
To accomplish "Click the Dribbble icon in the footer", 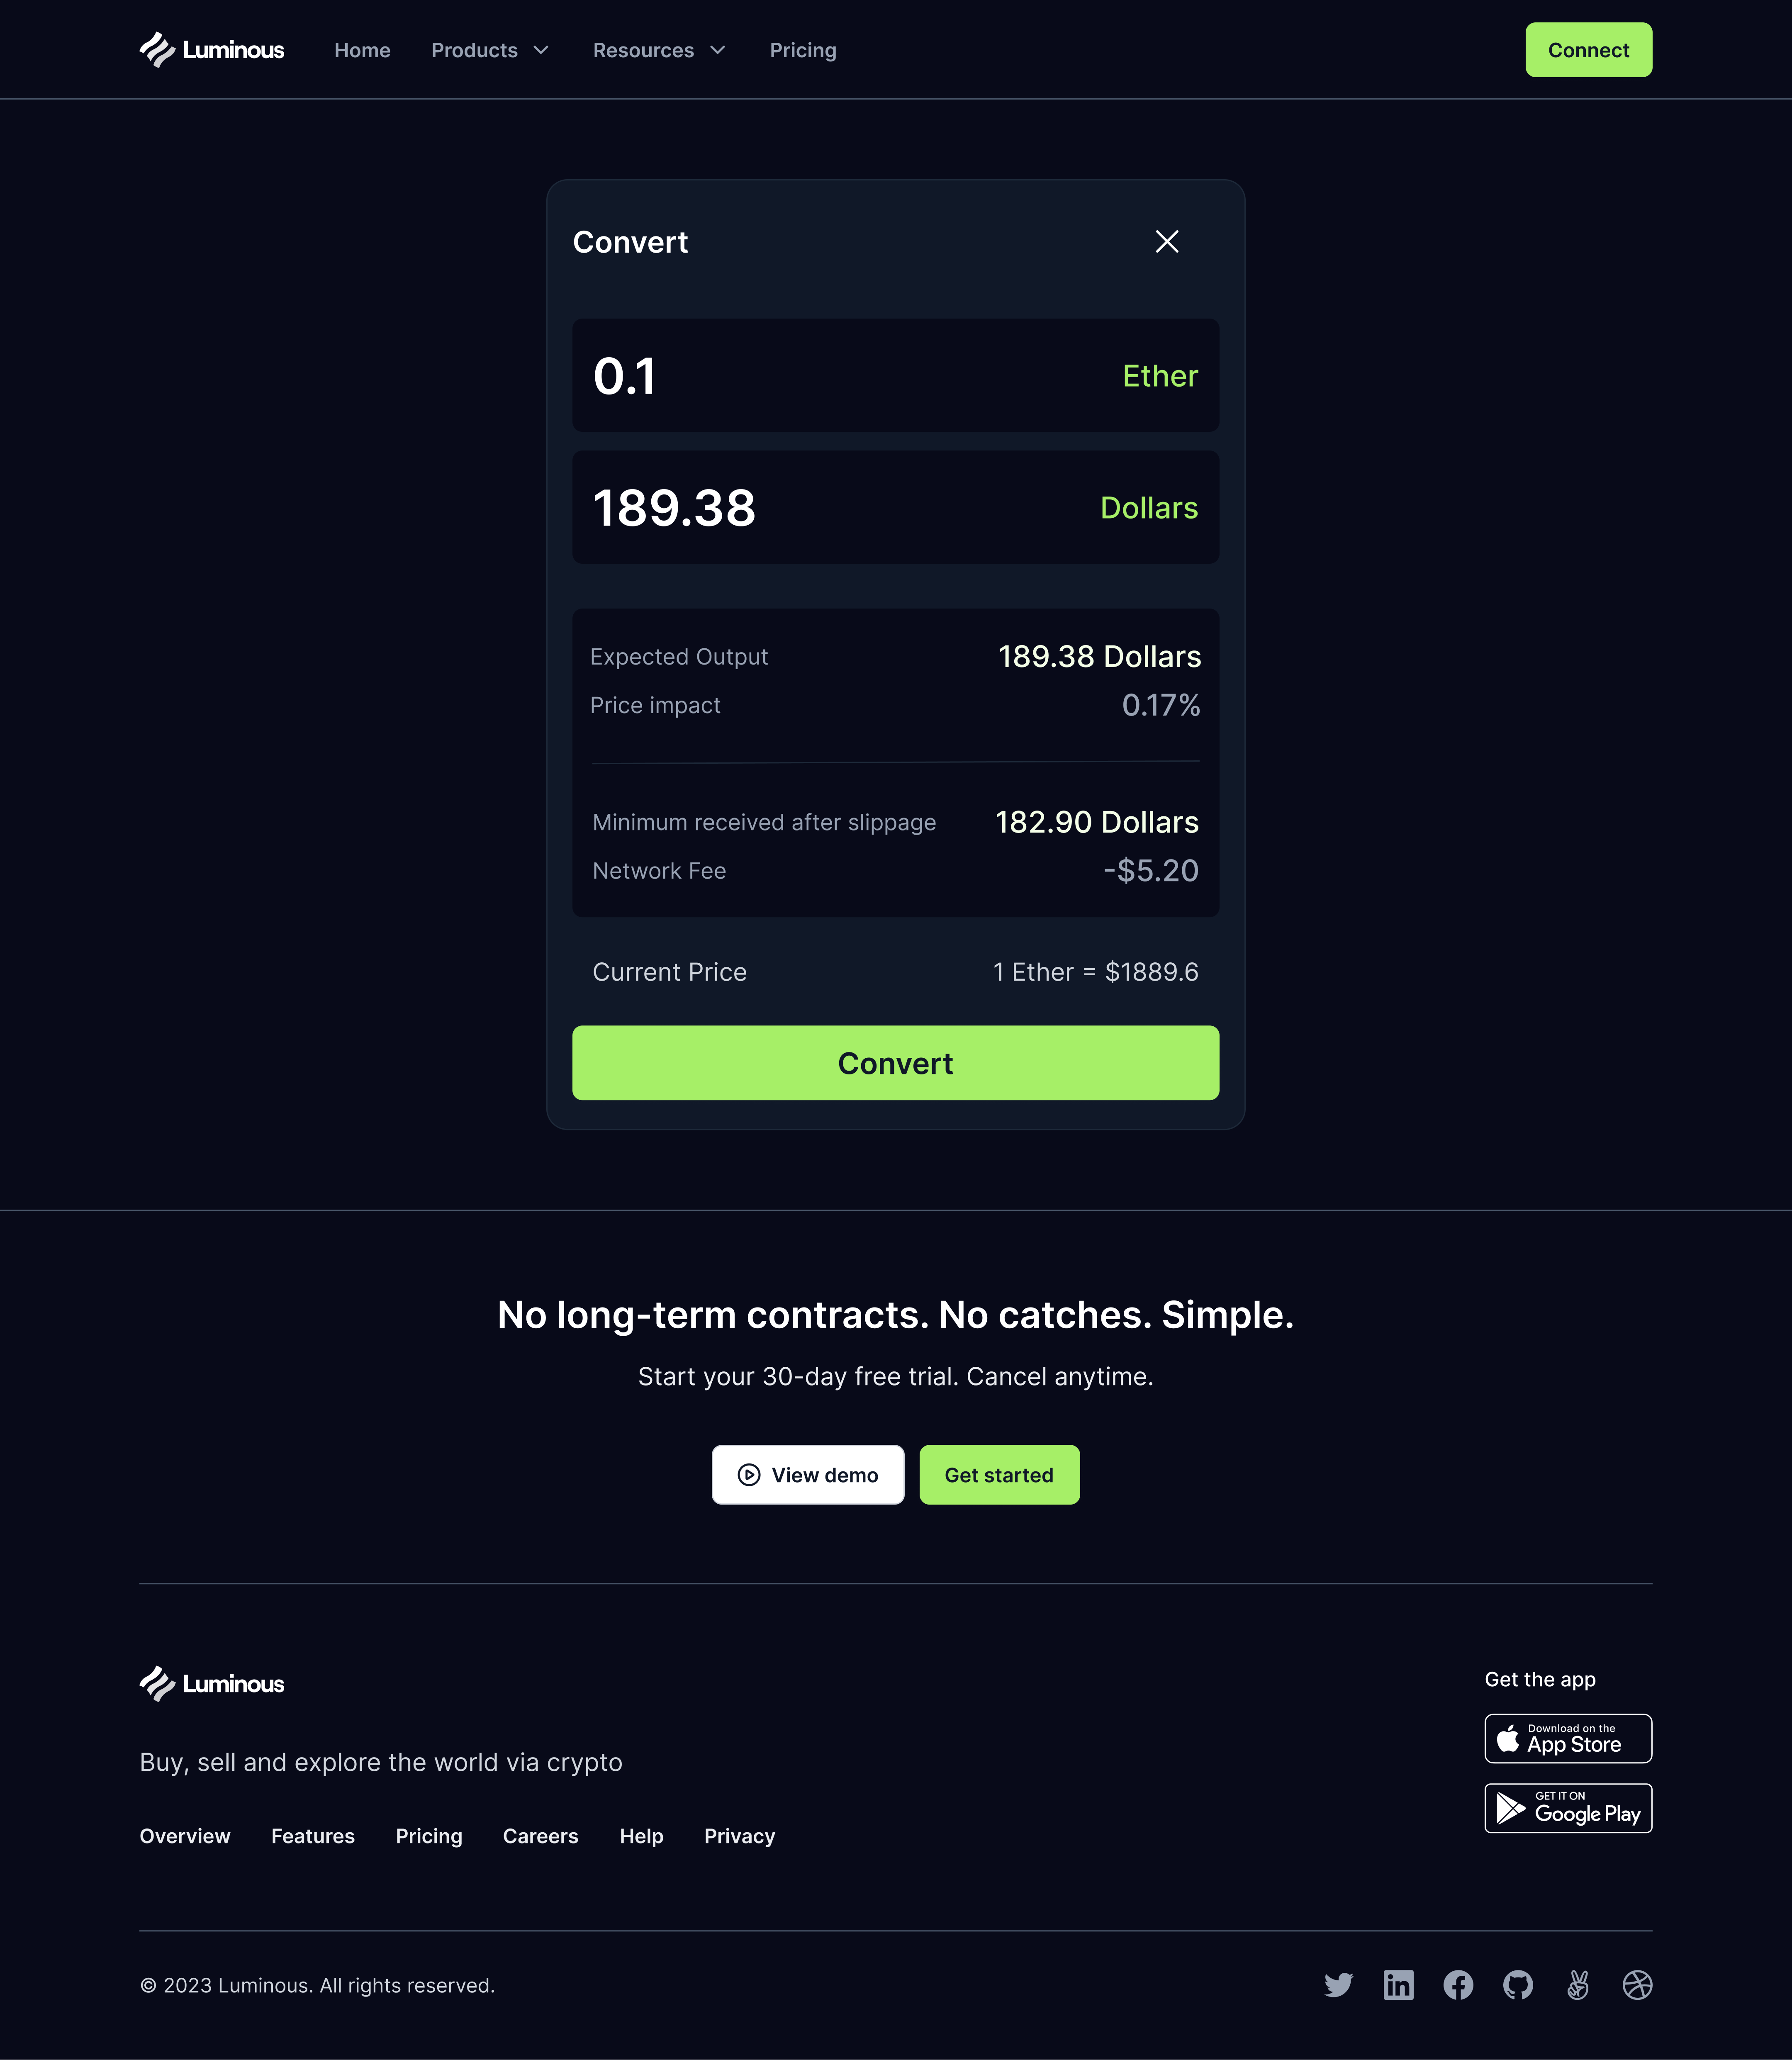I will 1638,1984.
